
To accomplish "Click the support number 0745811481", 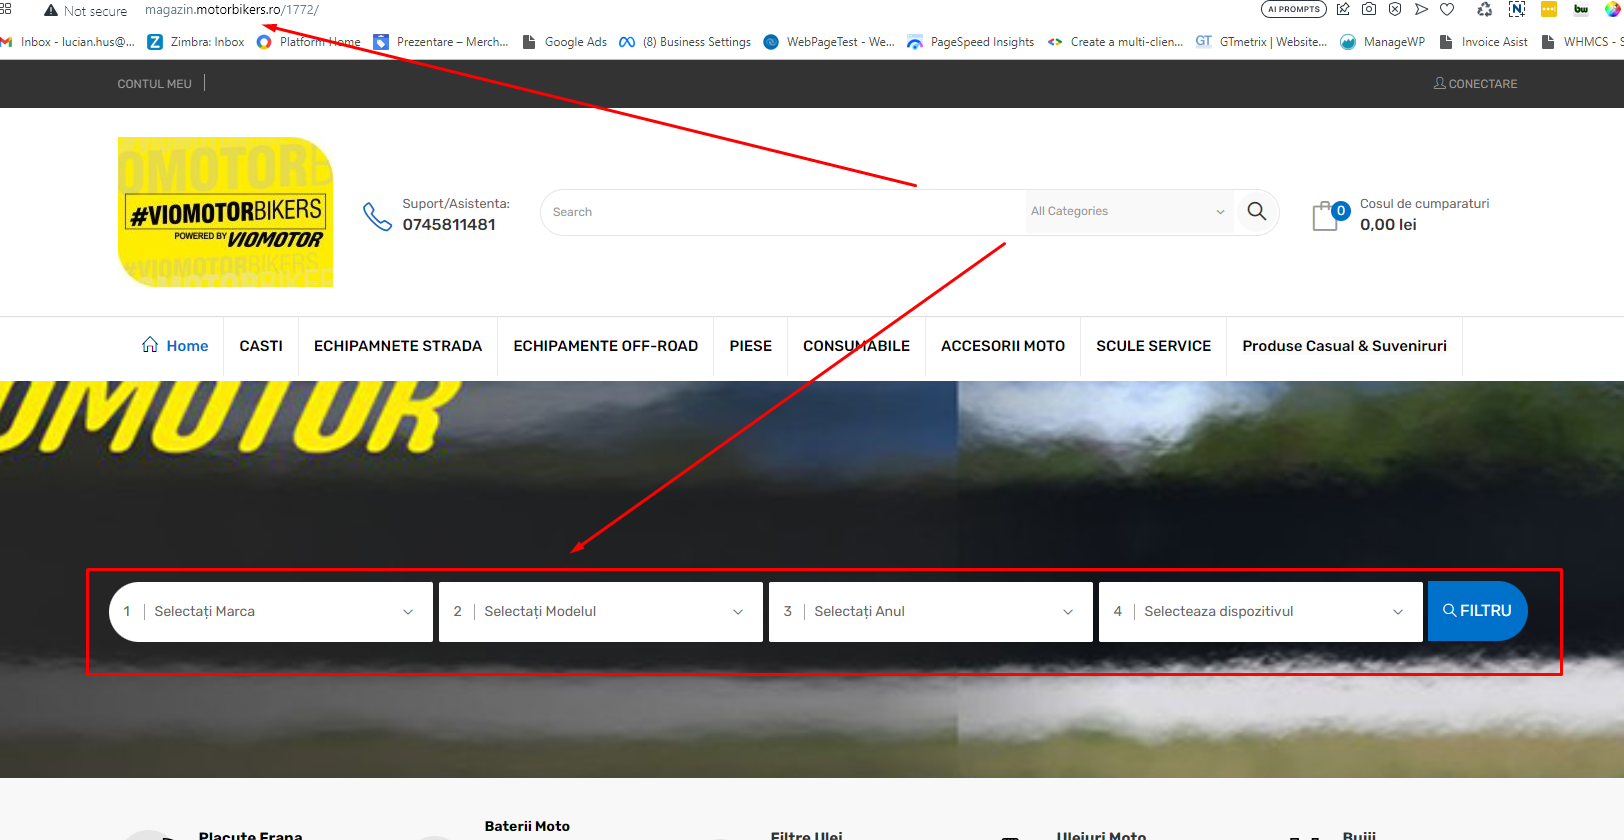I will [449, 225].
